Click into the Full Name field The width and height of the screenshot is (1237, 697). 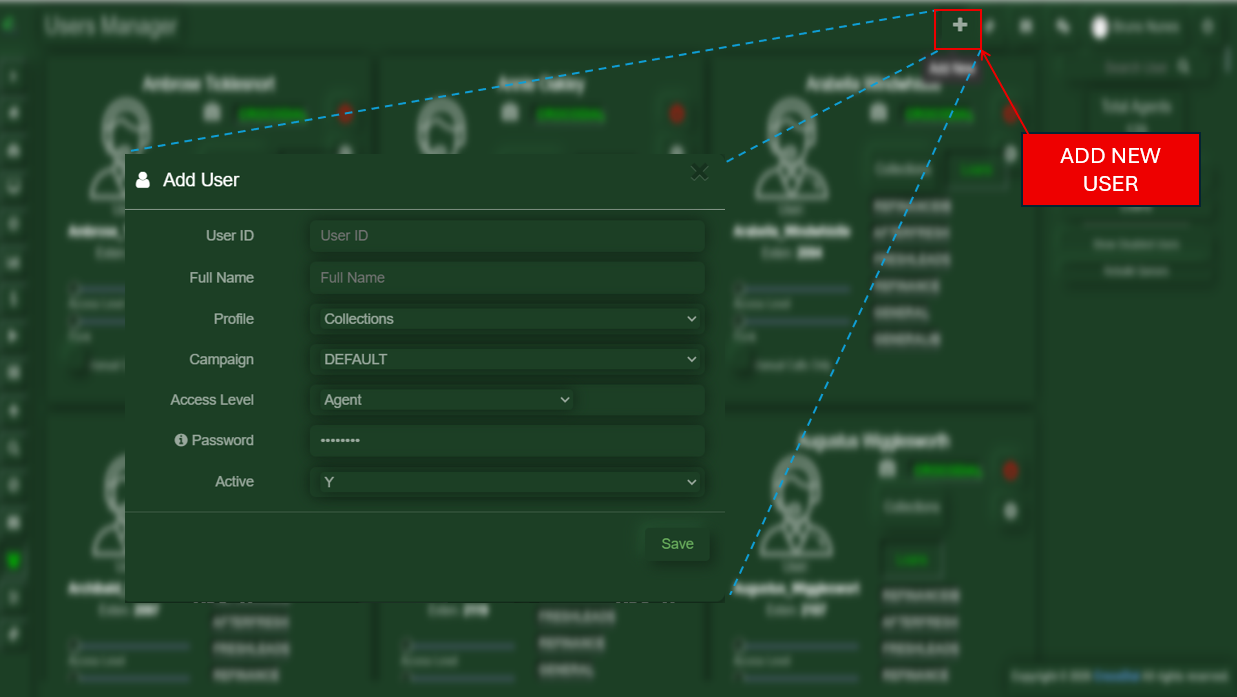(x=507, y=278)
